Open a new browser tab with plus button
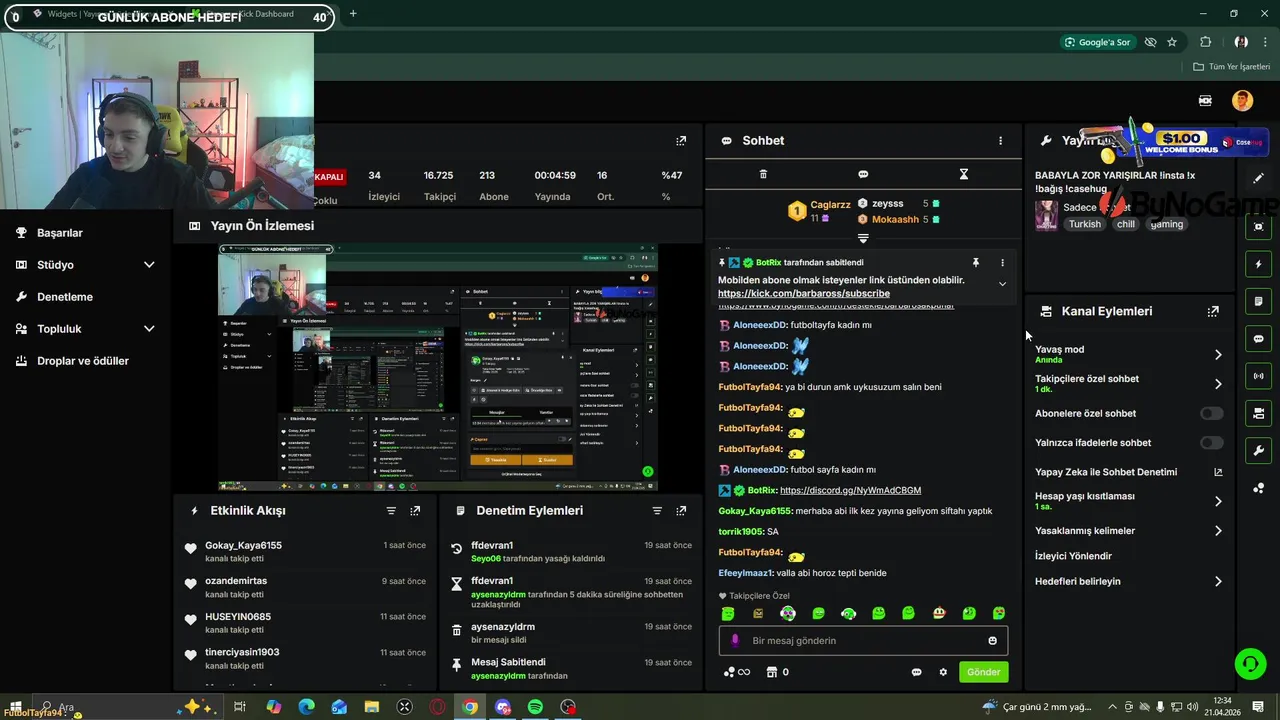This screenshot has width=1280, height=720. pyautogui.click(x=352, y=14)
